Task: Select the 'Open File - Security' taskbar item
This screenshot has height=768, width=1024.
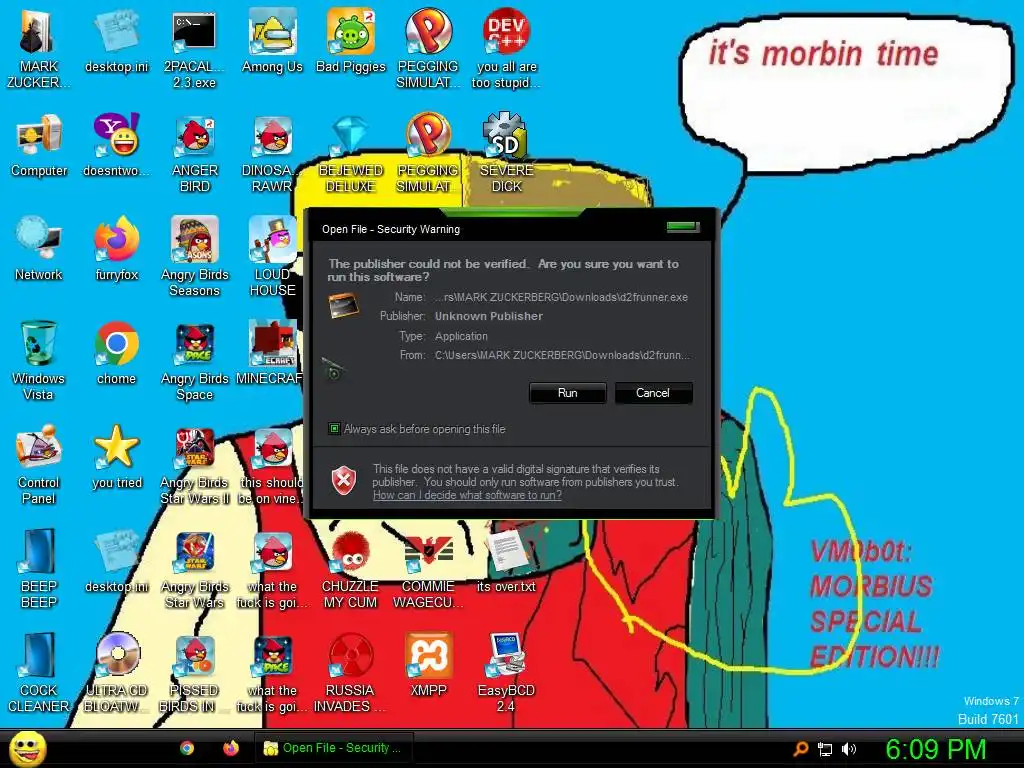Action: pos(334,748)
